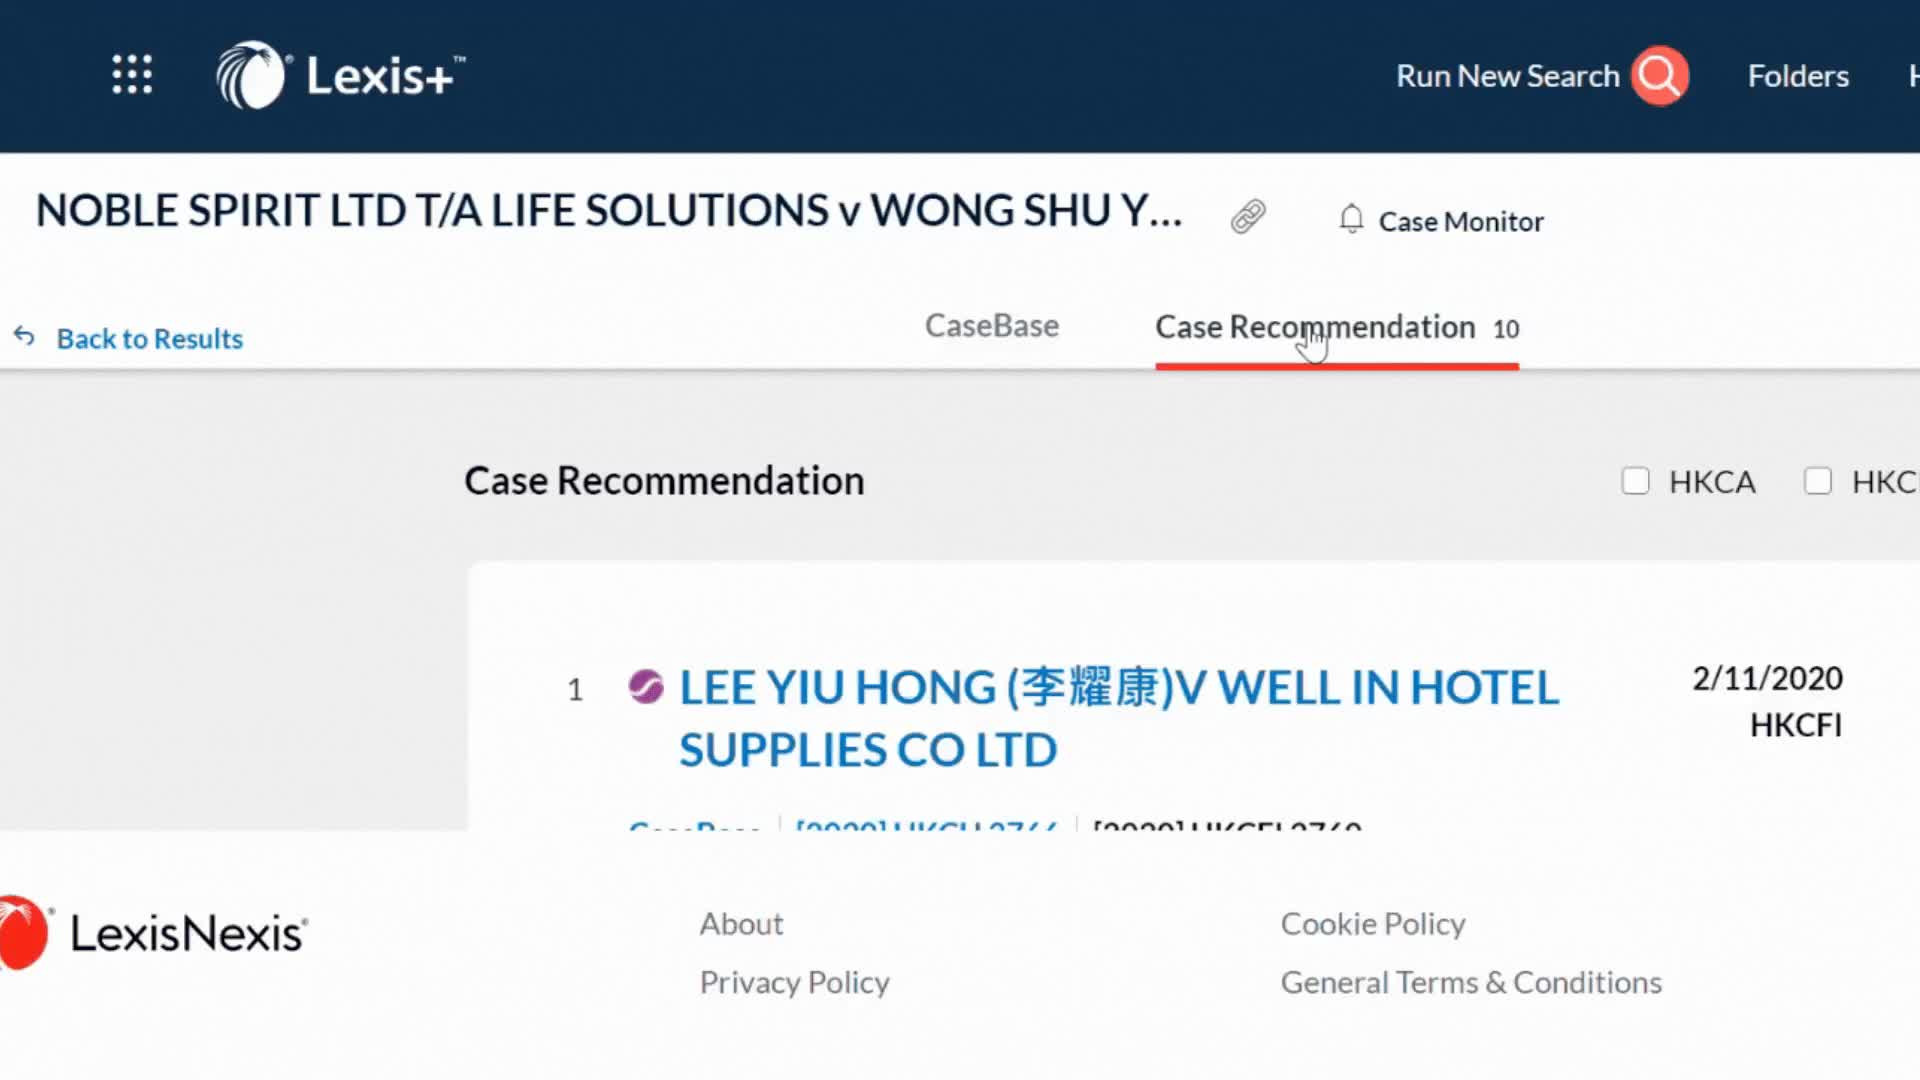Open the Cookie Policy link
This screenshot has width=1920, height=1080.
[1373, 924]
